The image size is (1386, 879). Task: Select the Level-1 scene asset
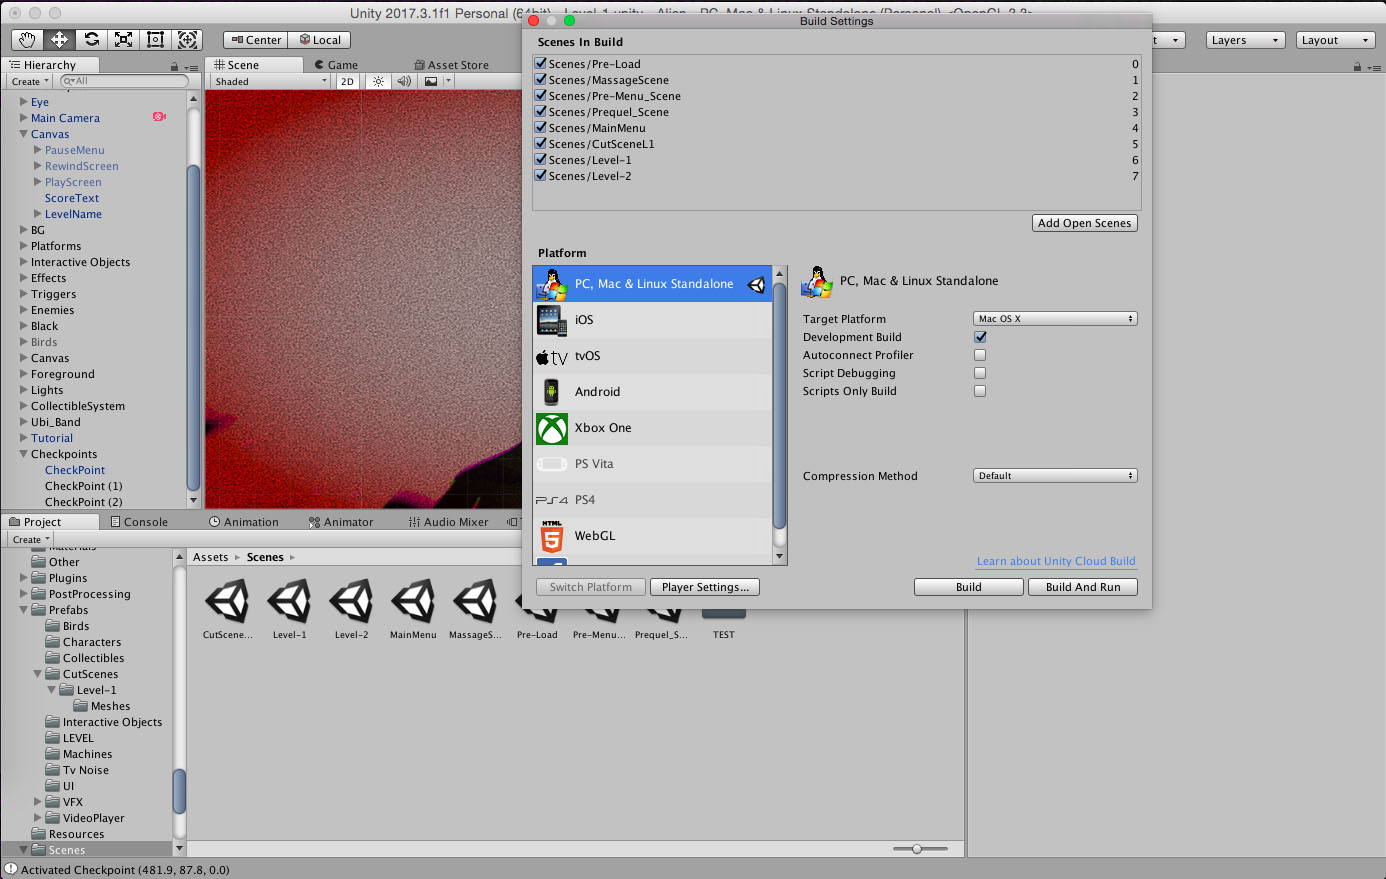289,609
